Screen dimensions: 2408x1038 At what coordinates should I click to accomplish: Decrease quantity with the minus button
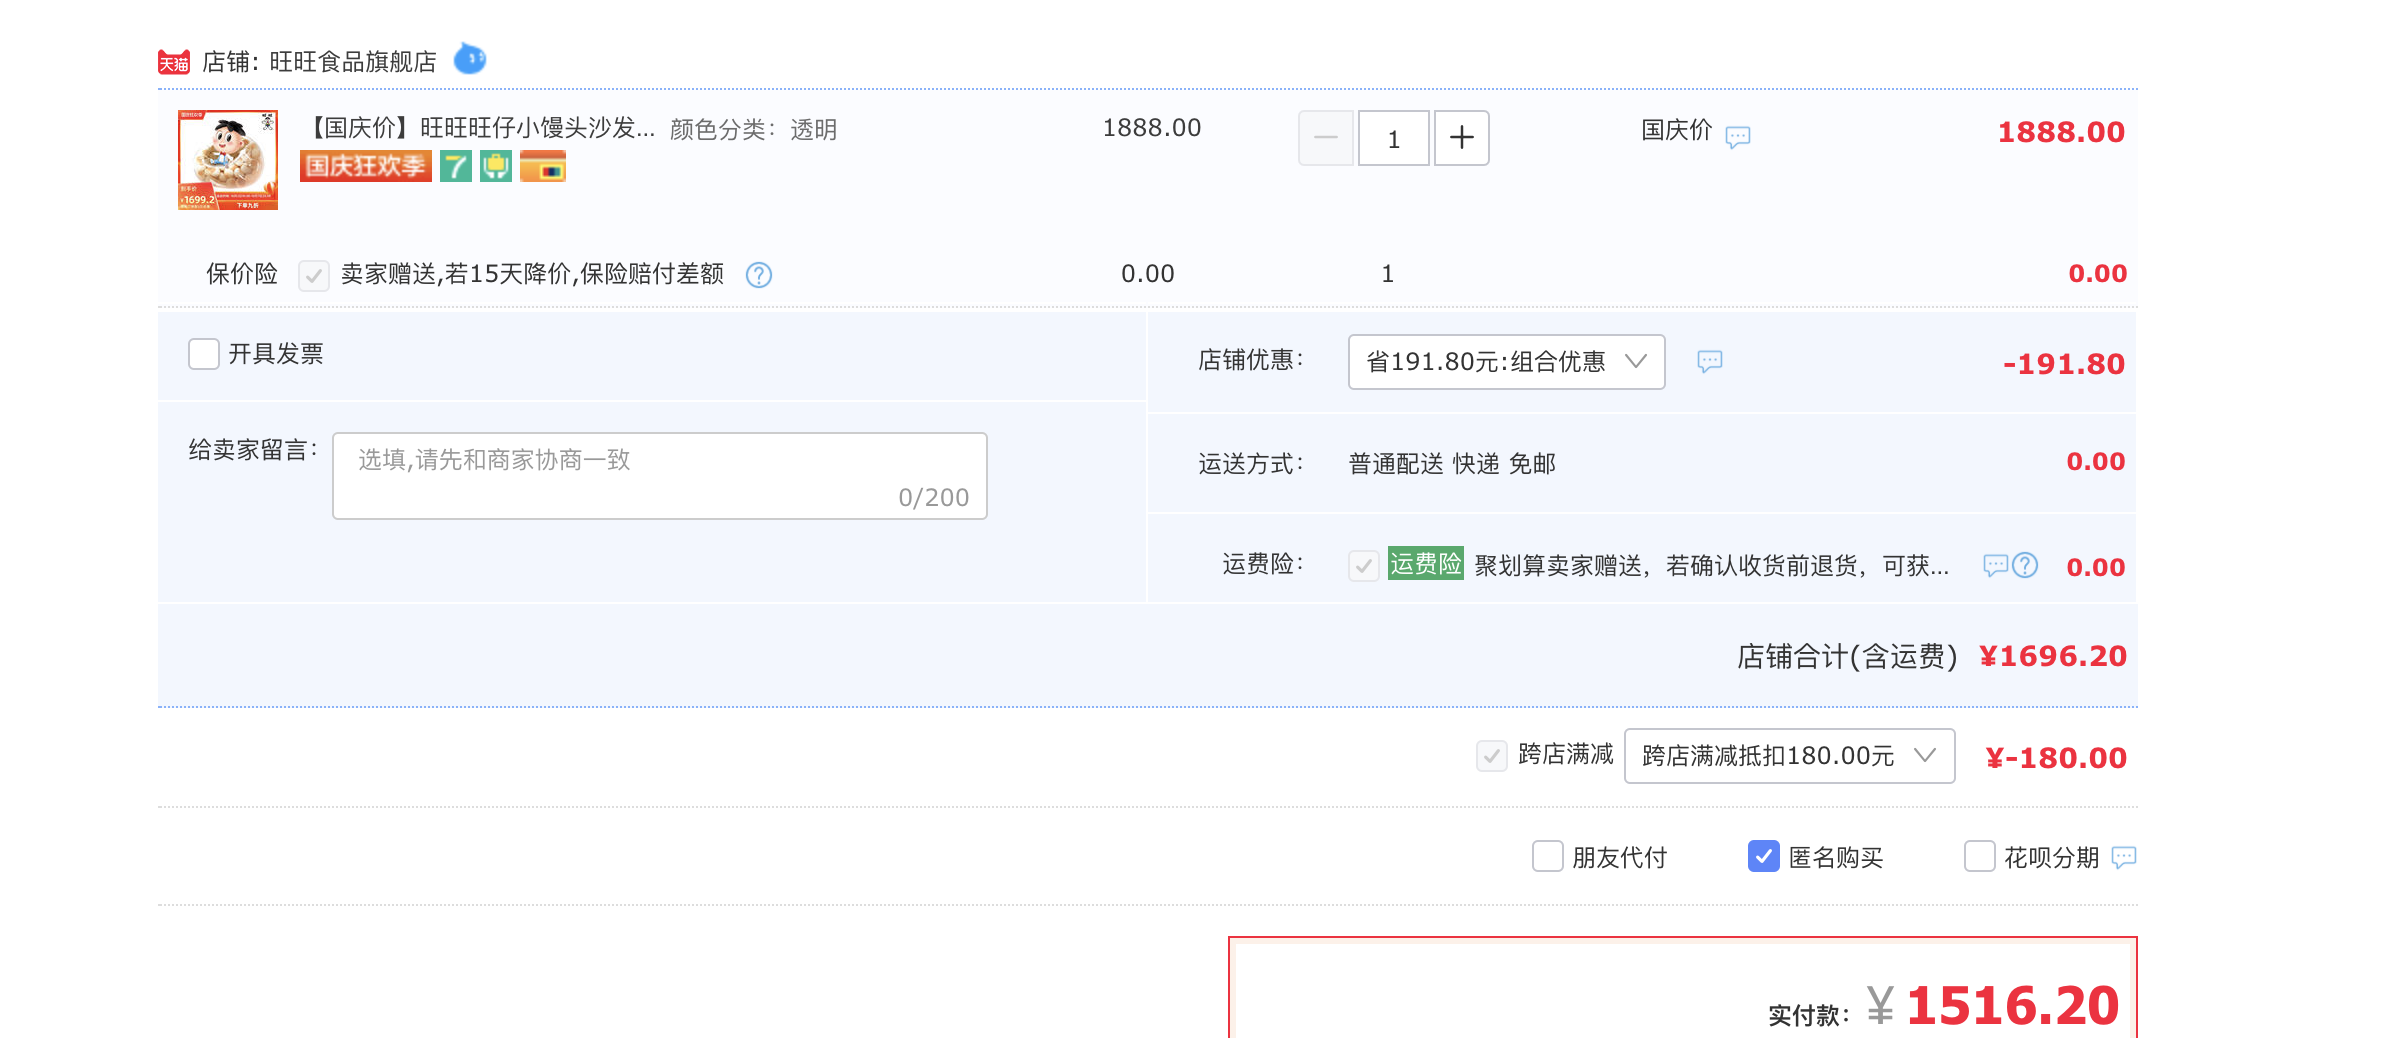click(1326, 138)
